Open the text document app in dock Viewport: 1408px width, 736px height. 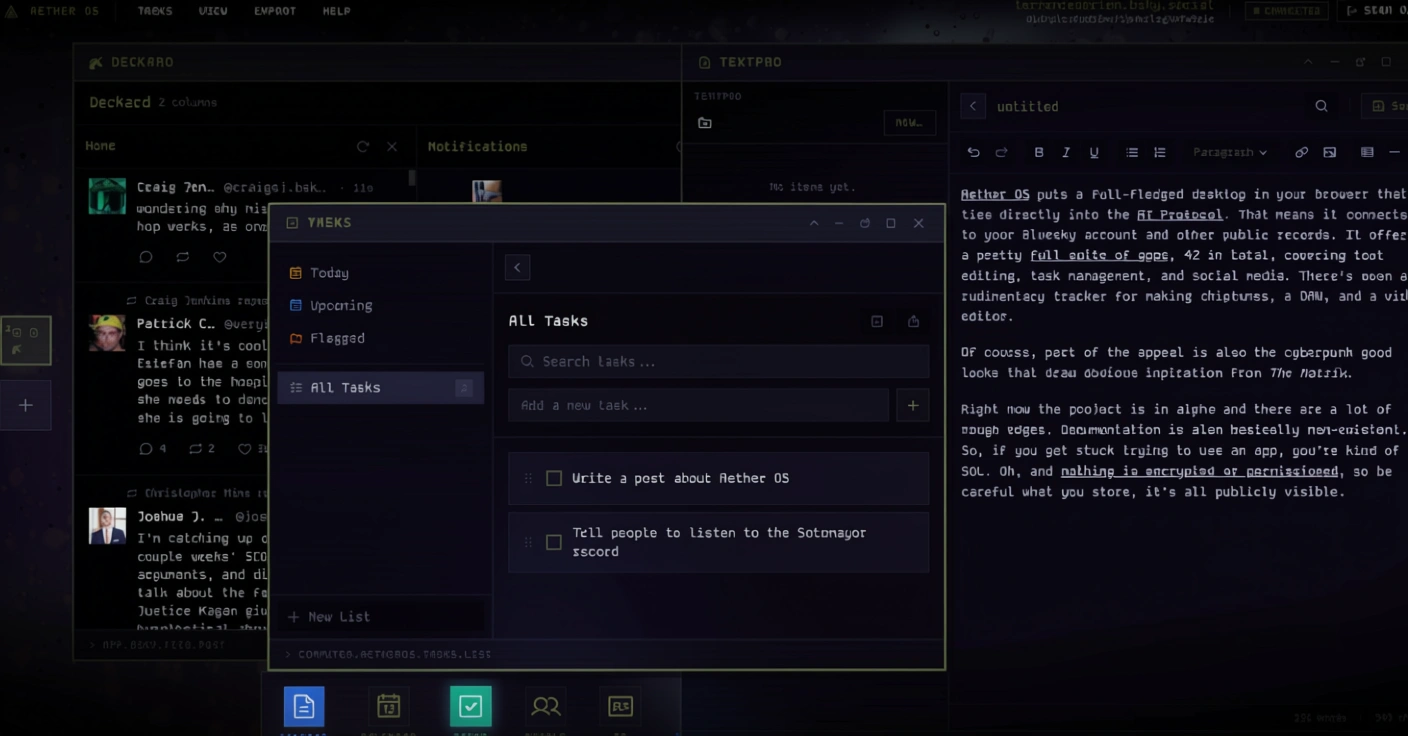pos(304,707)
